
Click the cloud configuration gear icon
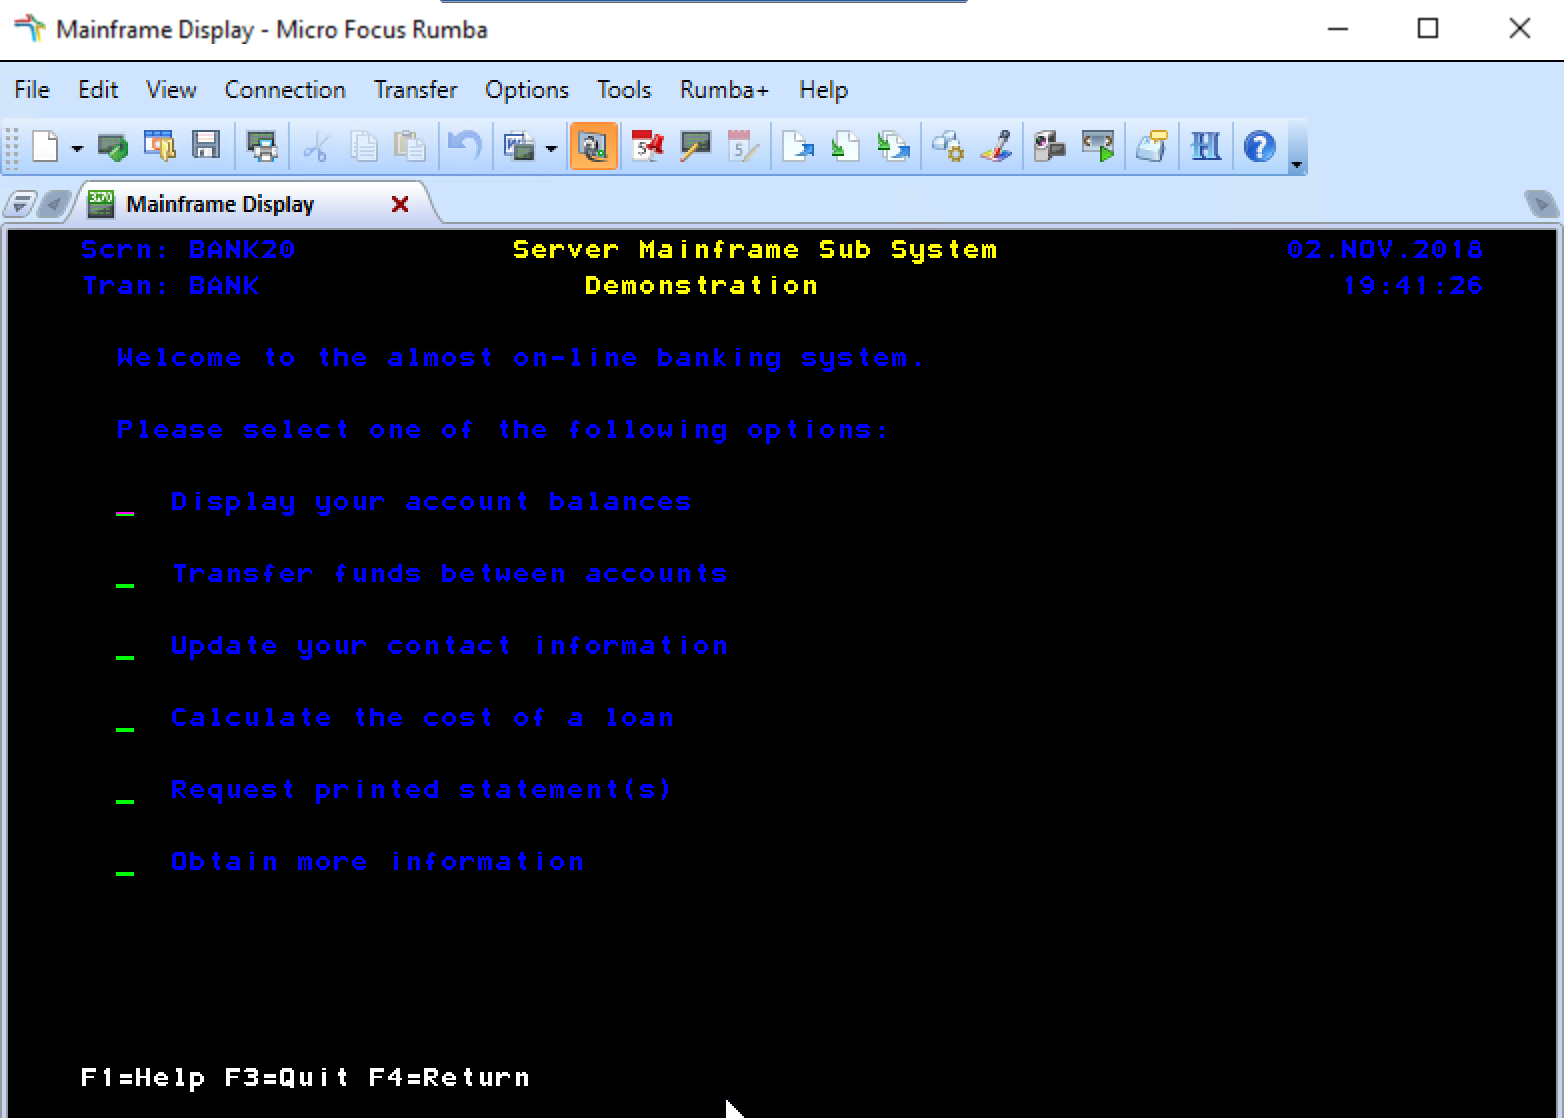[948, 148]
